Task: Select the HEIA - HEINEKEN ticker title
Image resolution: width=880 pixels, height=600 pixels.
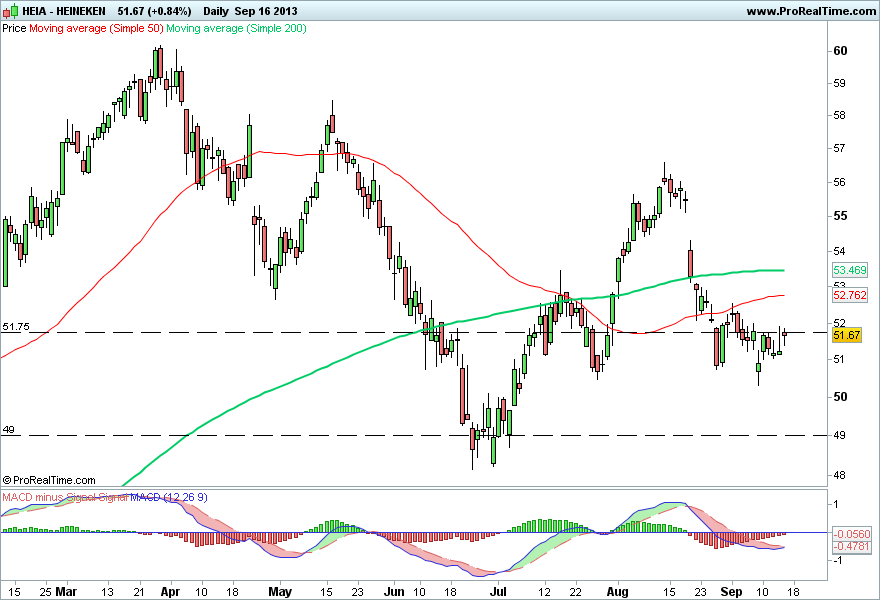Action: coord(64,11)
